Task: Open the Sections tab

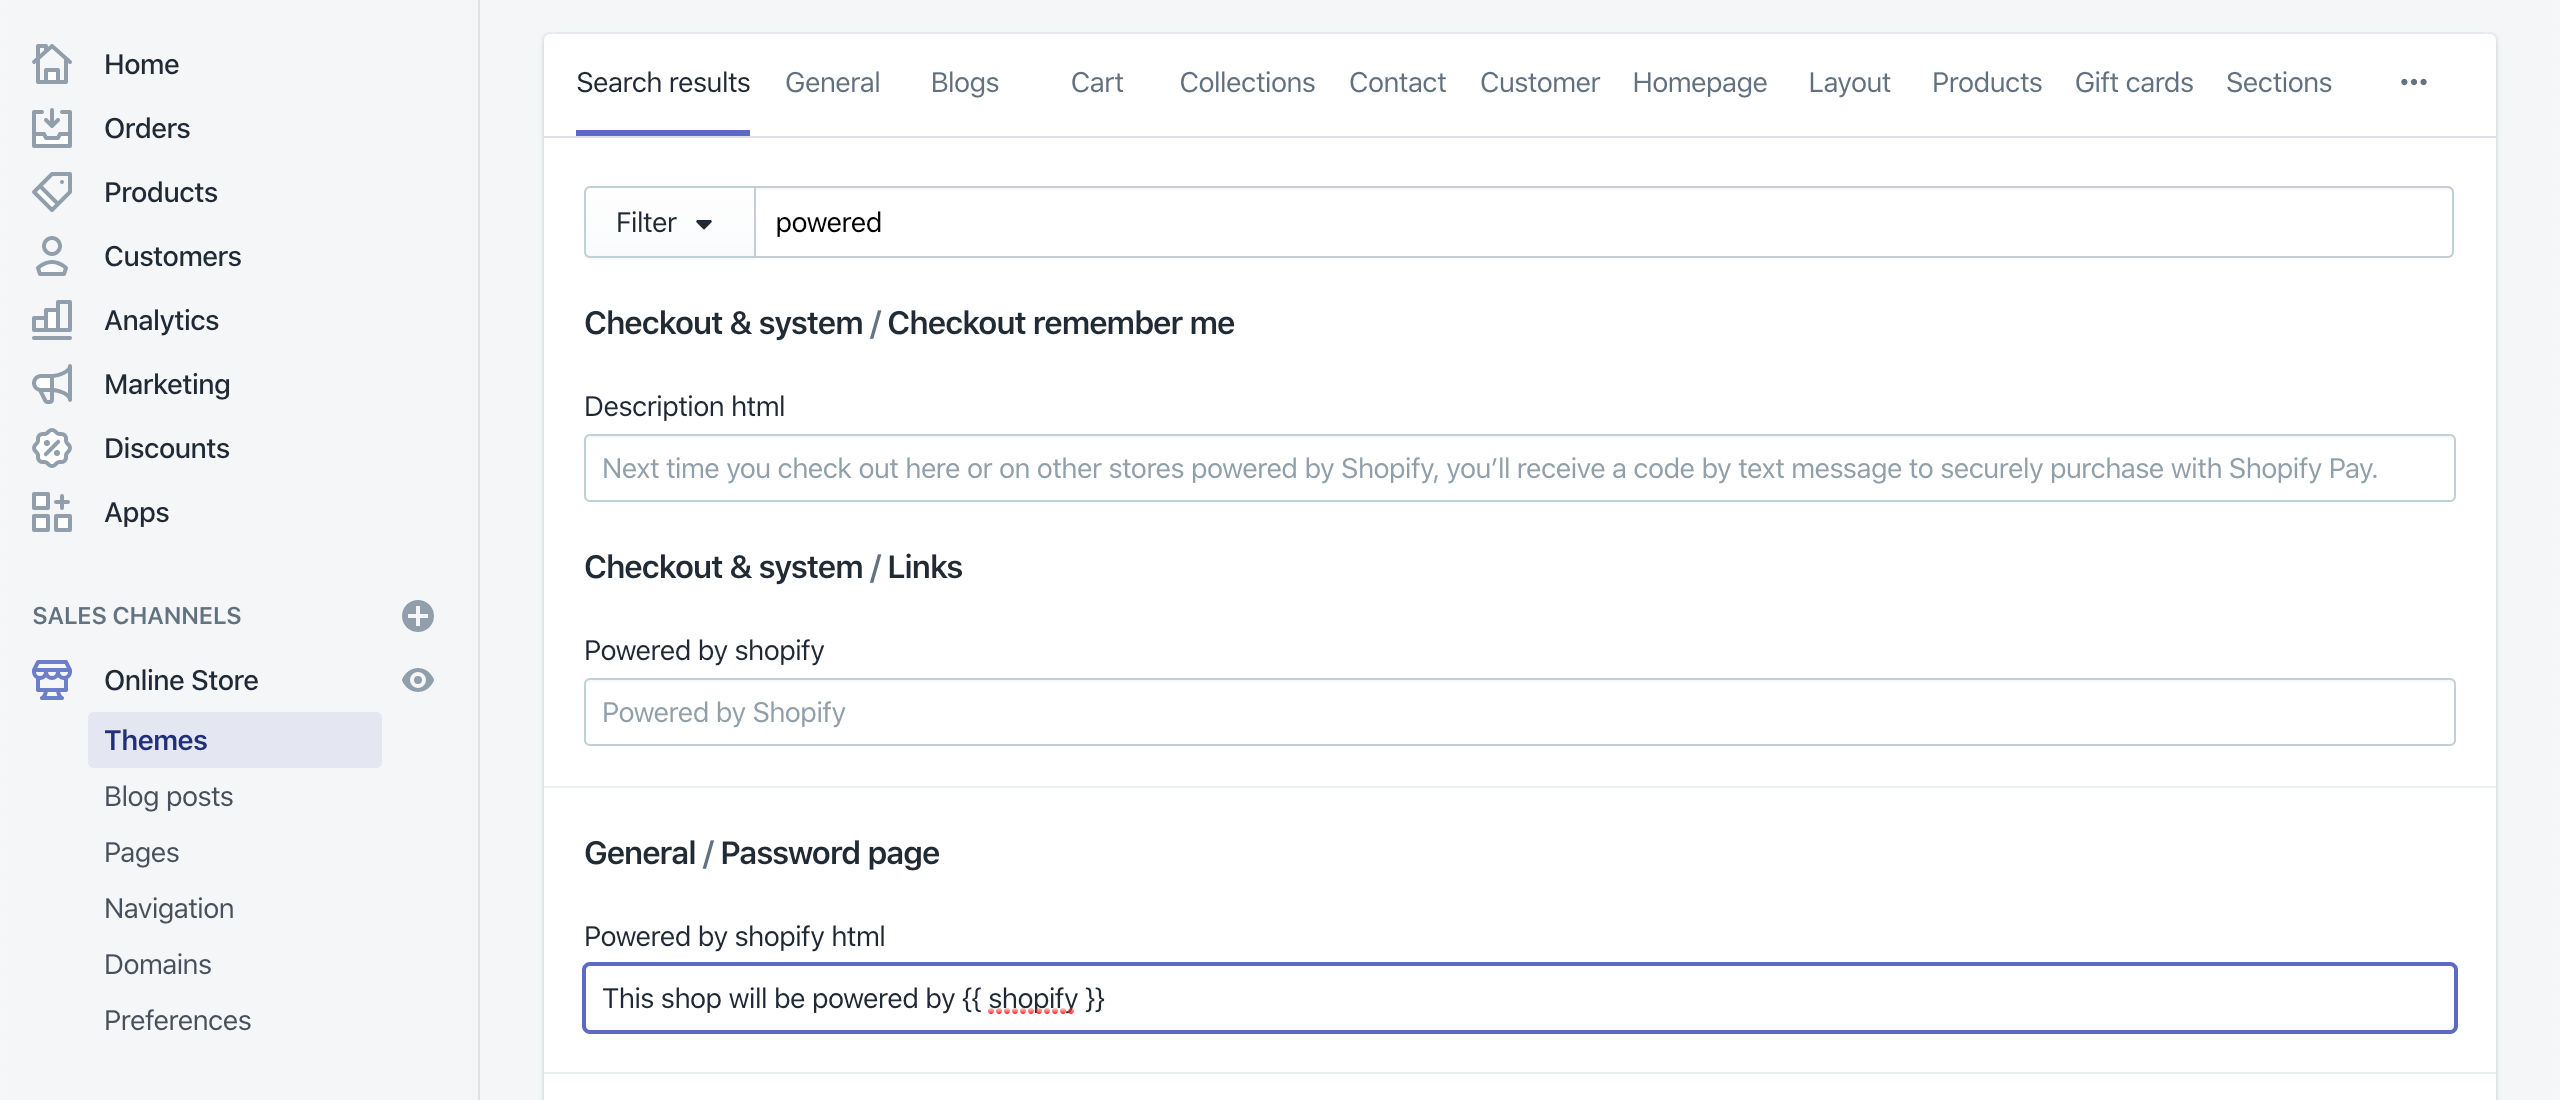Action: (2278, 83)
